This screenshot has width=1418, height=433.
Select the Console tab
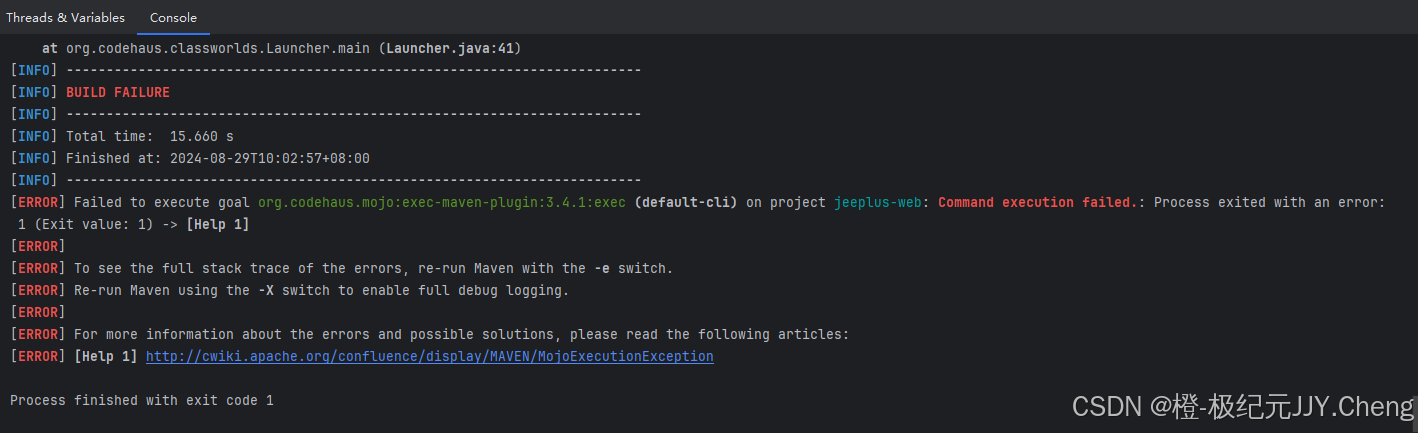click(x=173, y=17)
